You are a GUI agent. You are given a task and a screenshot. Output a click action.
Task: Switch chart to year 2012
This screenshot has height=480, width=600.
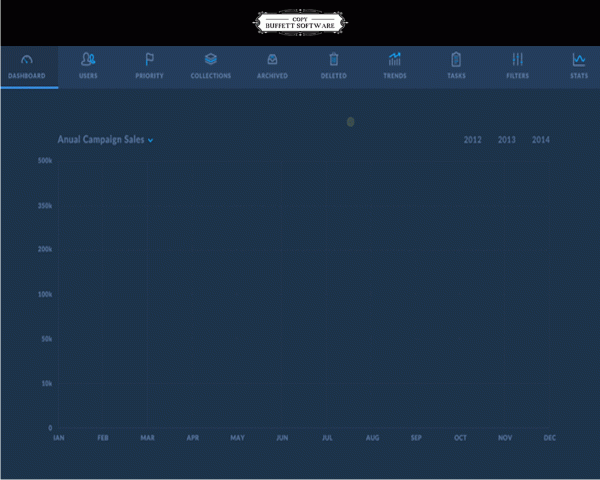(473, 140)
